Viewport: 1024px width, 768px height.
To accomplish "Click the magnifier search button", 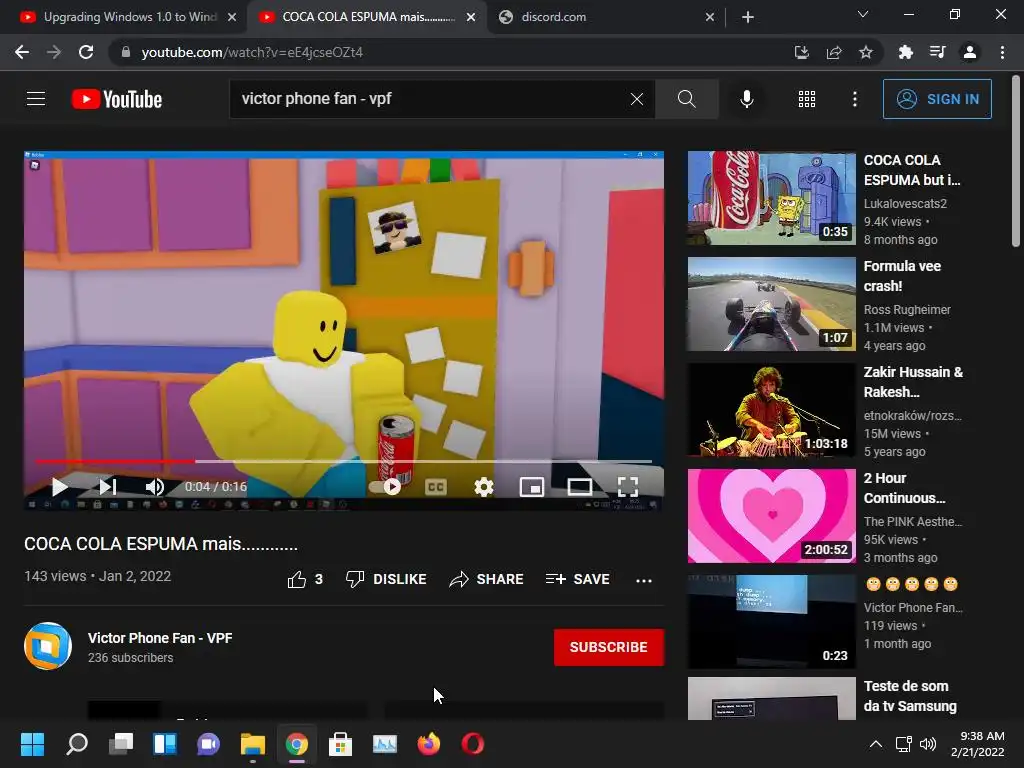I will (x=686, y=99).
